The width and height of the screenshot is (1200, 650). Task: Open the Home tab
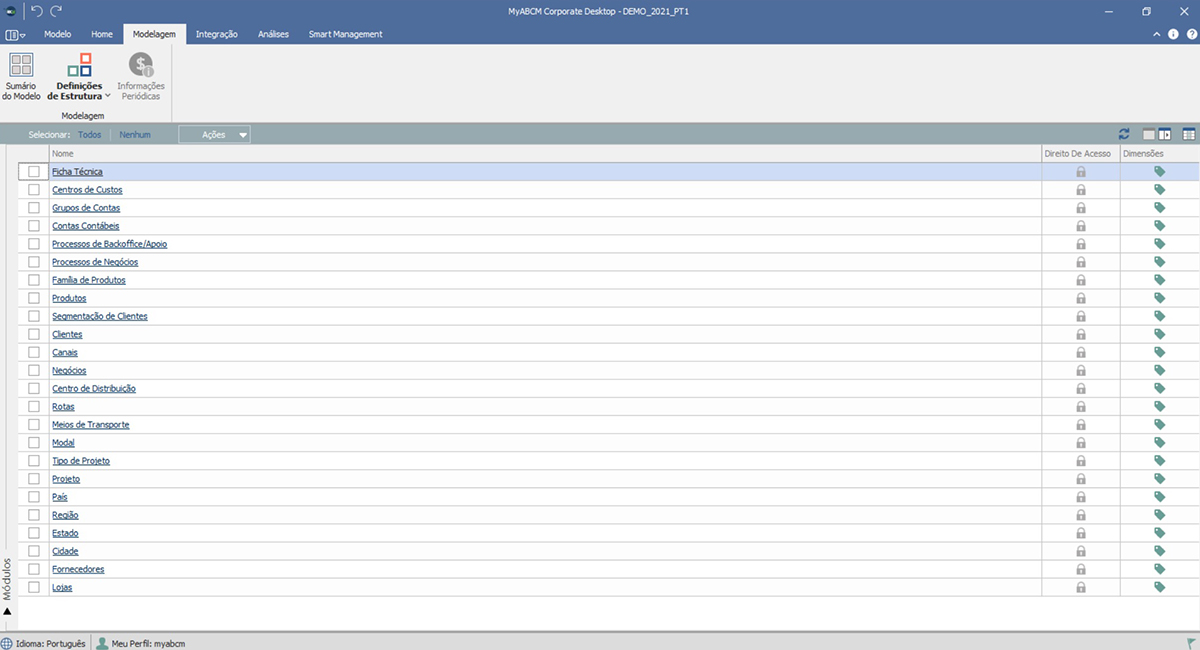(102, 34)
